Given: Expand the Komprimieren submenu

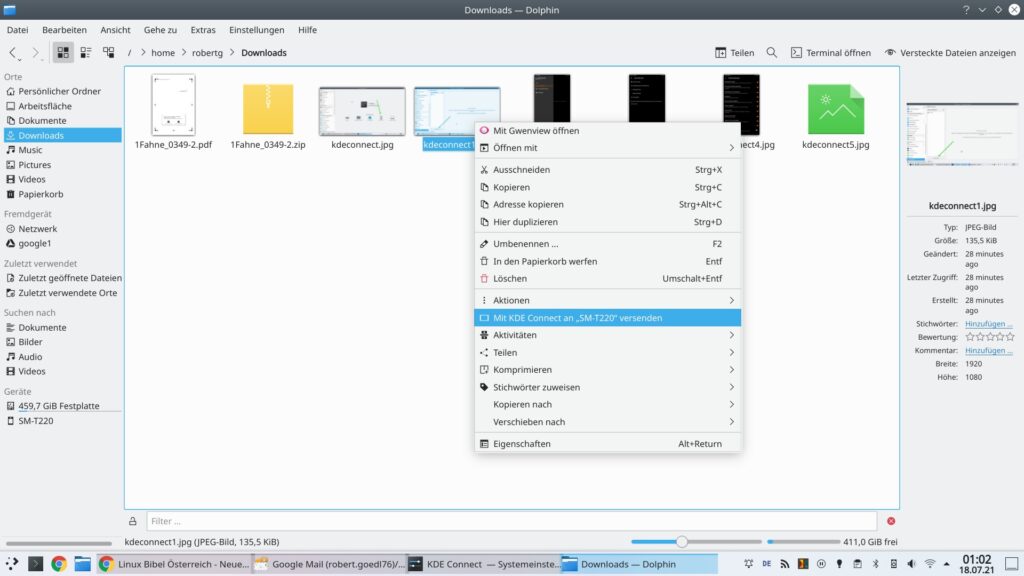Looking at the screenshot, I should pos(607,370).
